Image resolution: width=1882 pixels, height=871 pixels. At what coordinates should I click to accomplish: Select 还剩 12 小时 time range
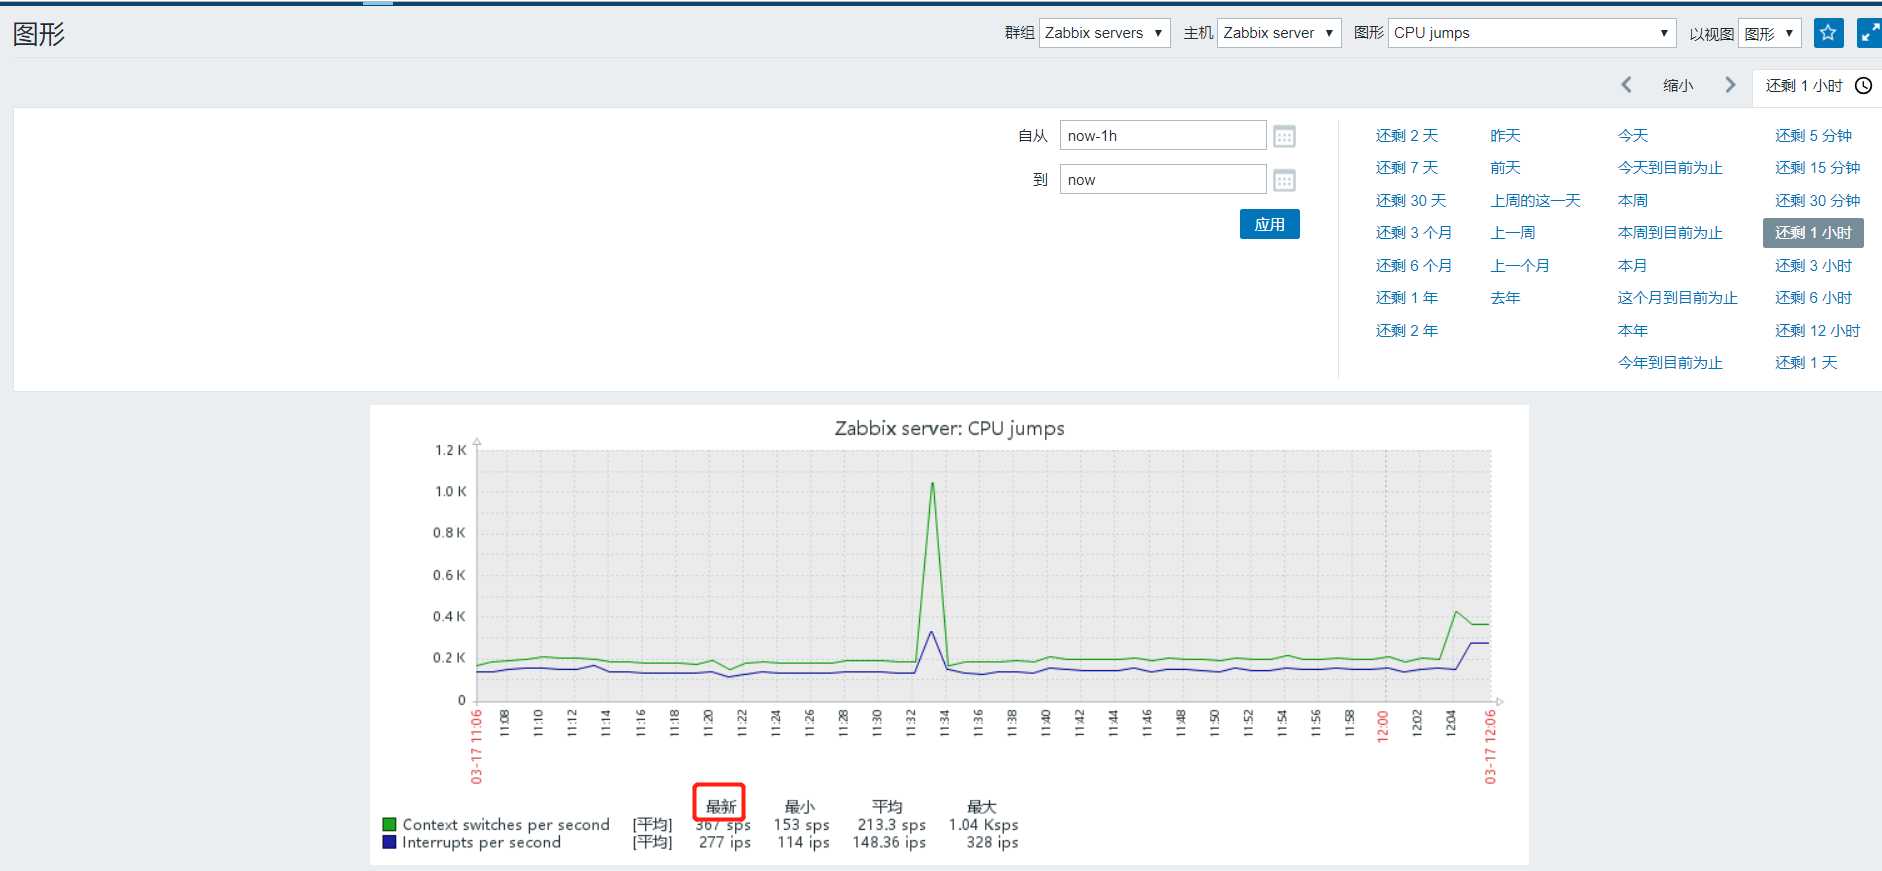click(1818, 331)
